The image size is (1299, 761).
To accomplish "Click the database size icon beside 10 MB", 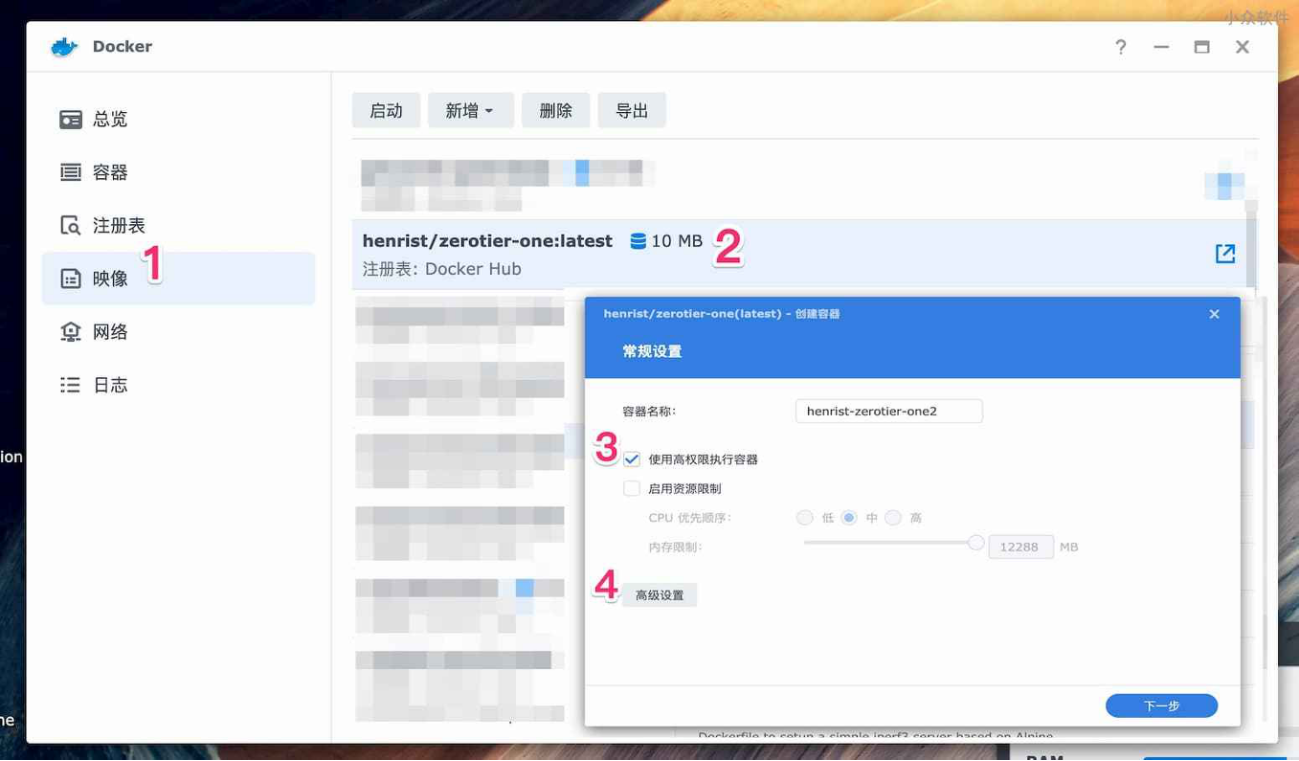I will point(638,241).
